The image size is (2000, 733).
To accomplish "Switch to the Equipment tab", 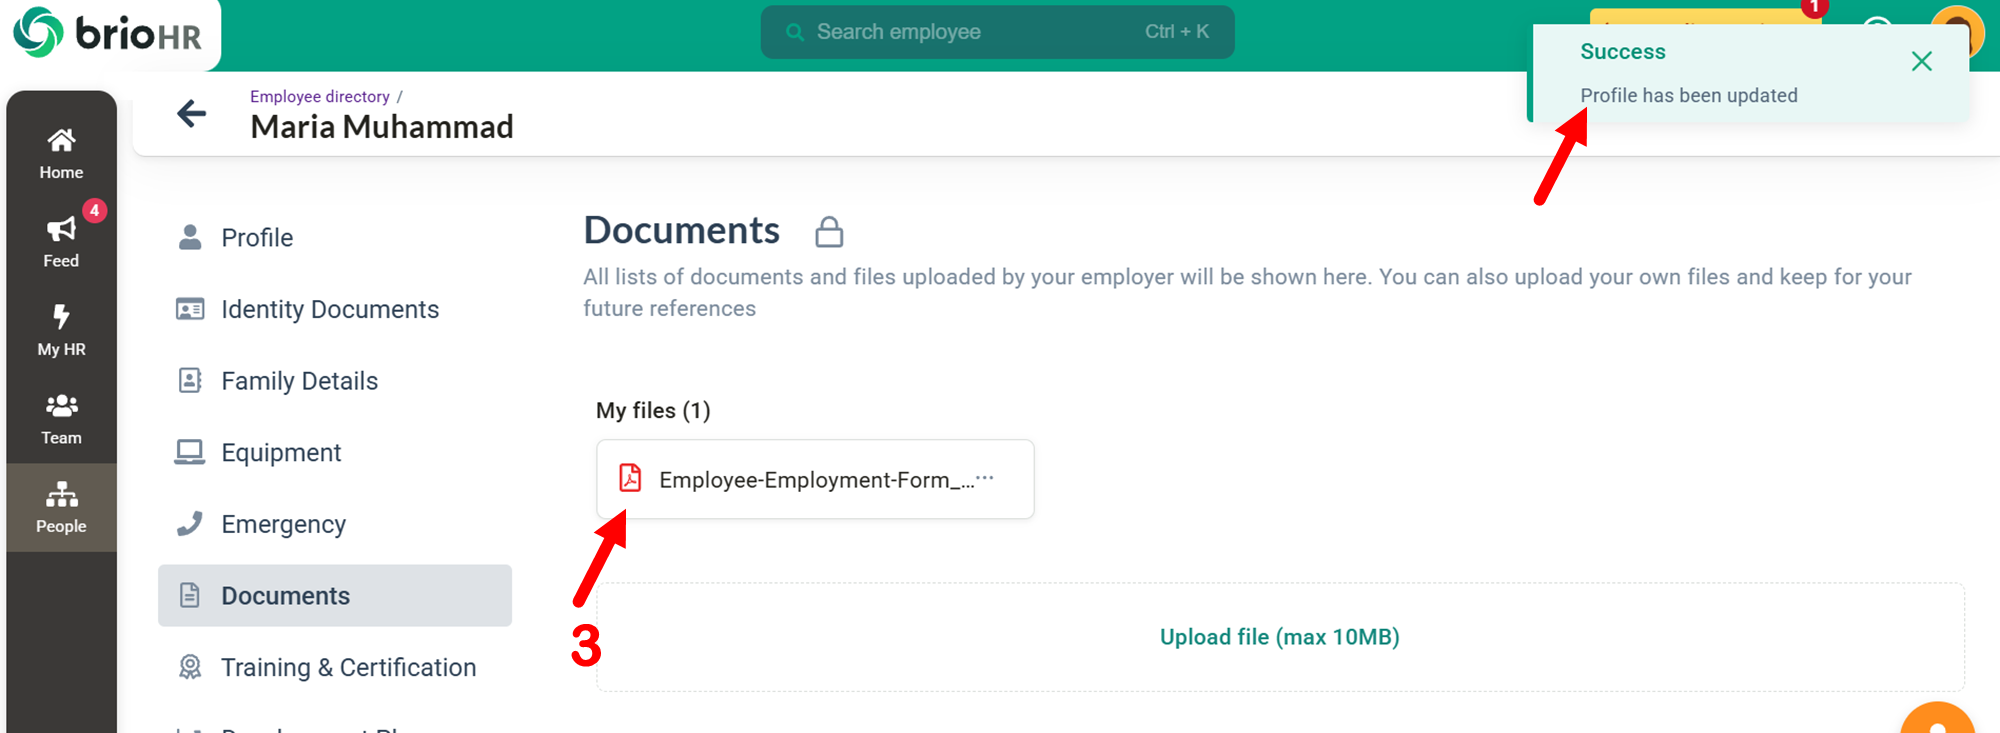I will point(281,453).
